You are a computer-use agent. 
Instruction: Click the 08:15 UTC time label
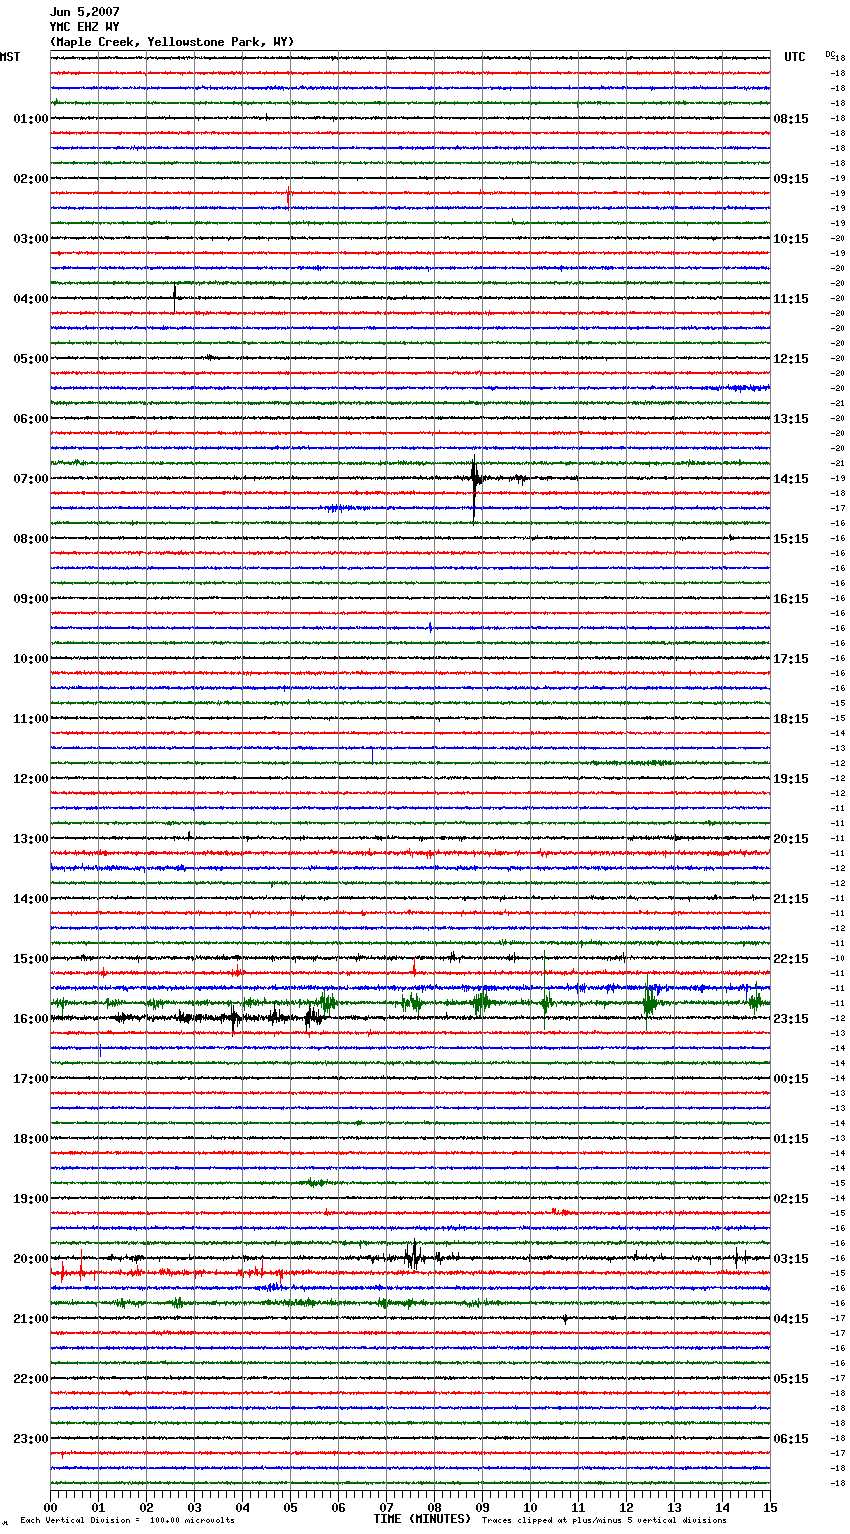click(x=791, y=119)
